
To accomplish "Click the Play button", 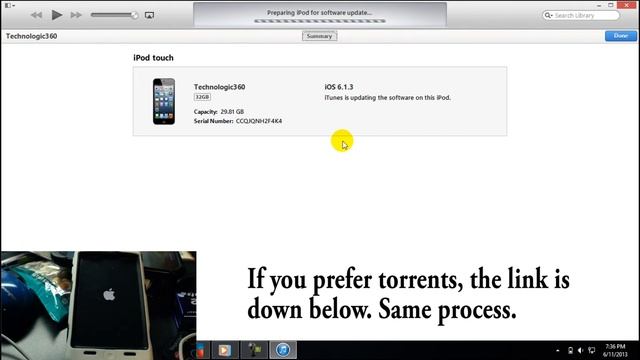I will pos(57,15).
